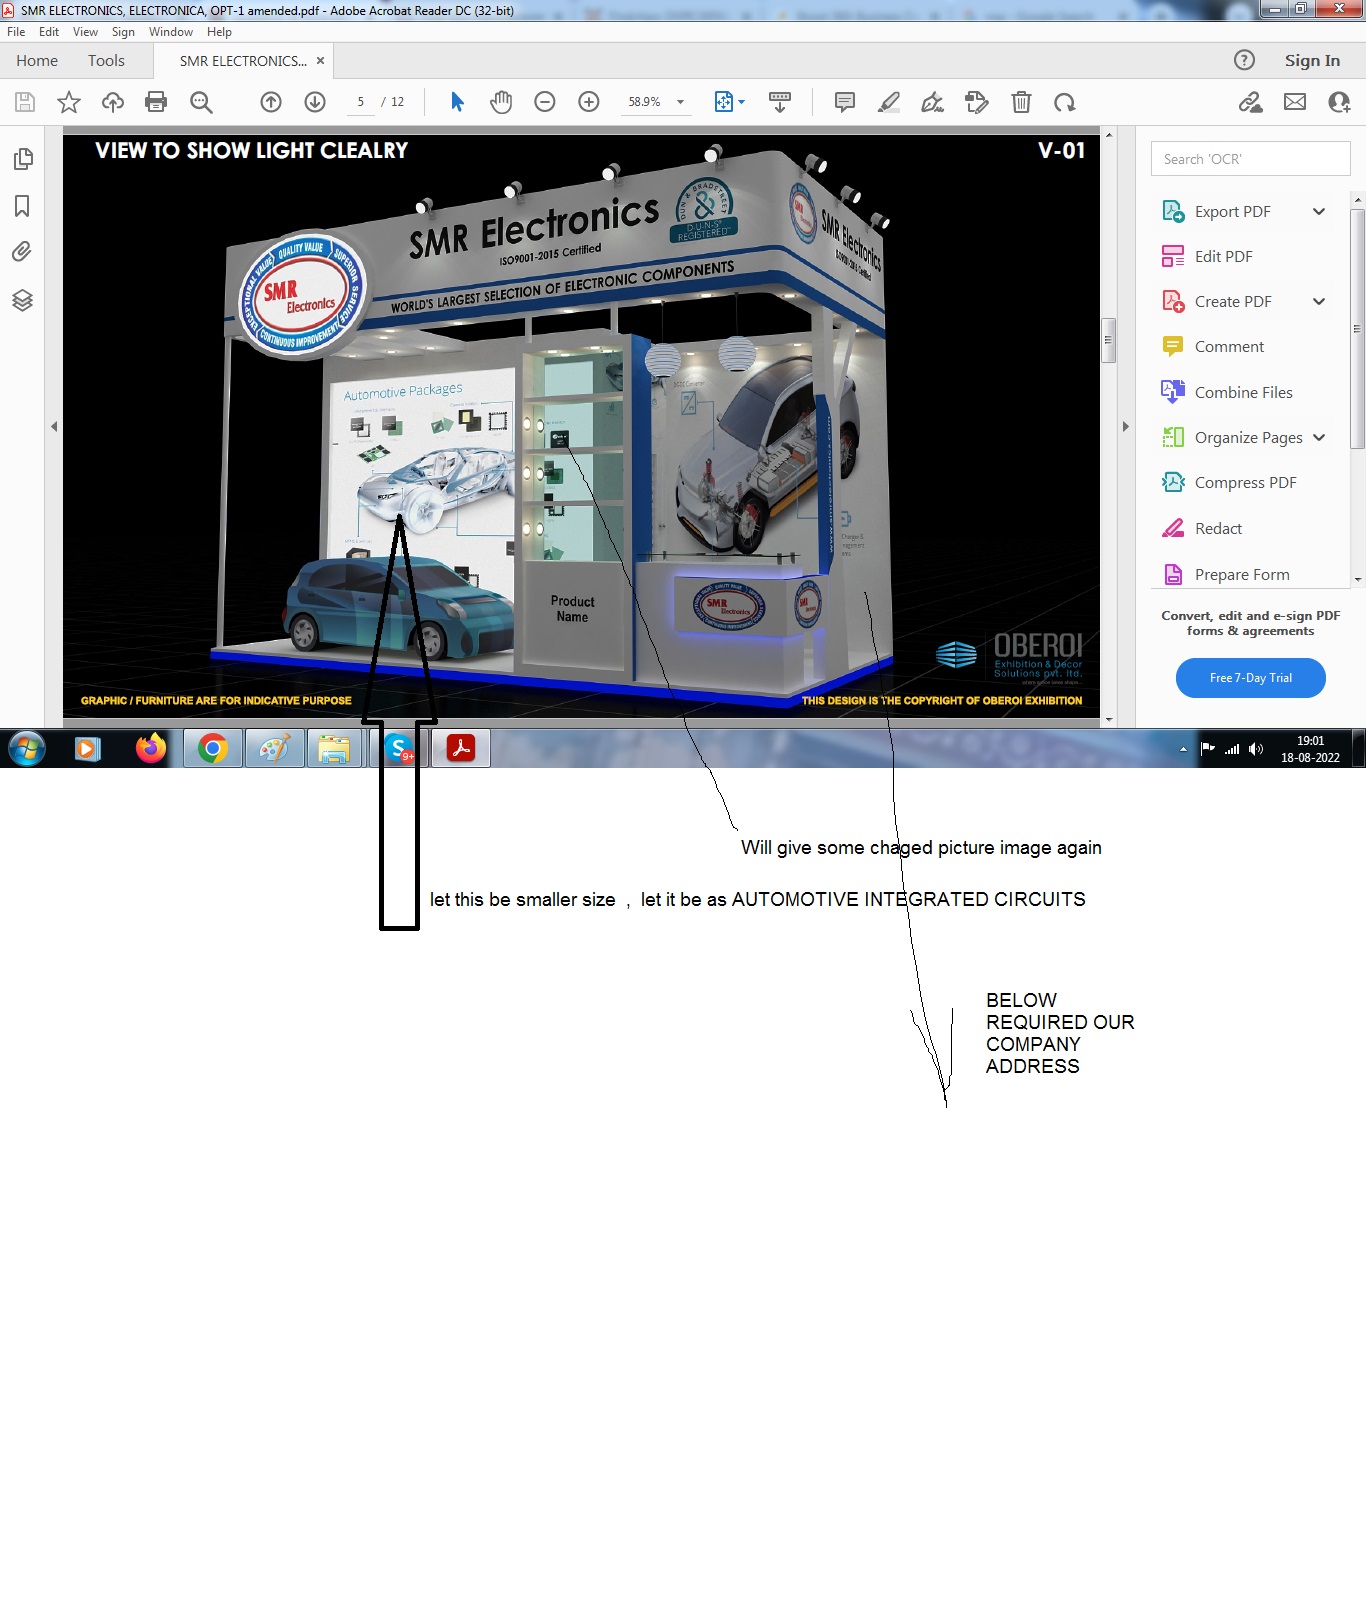
Task: Expand Create PDF options chevron
Action: click(1319, 301)
